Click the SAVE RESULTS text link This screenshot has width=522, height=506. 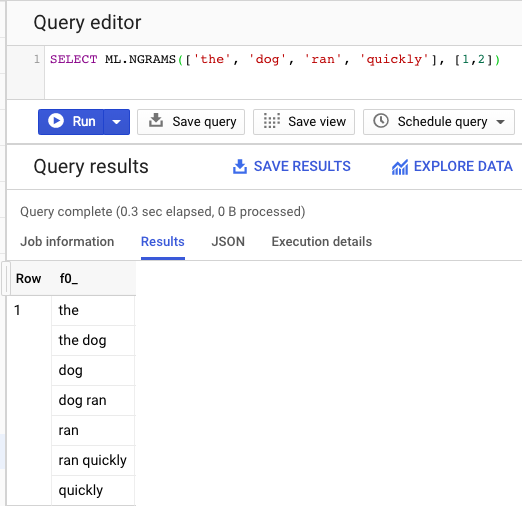click(302, 166)
